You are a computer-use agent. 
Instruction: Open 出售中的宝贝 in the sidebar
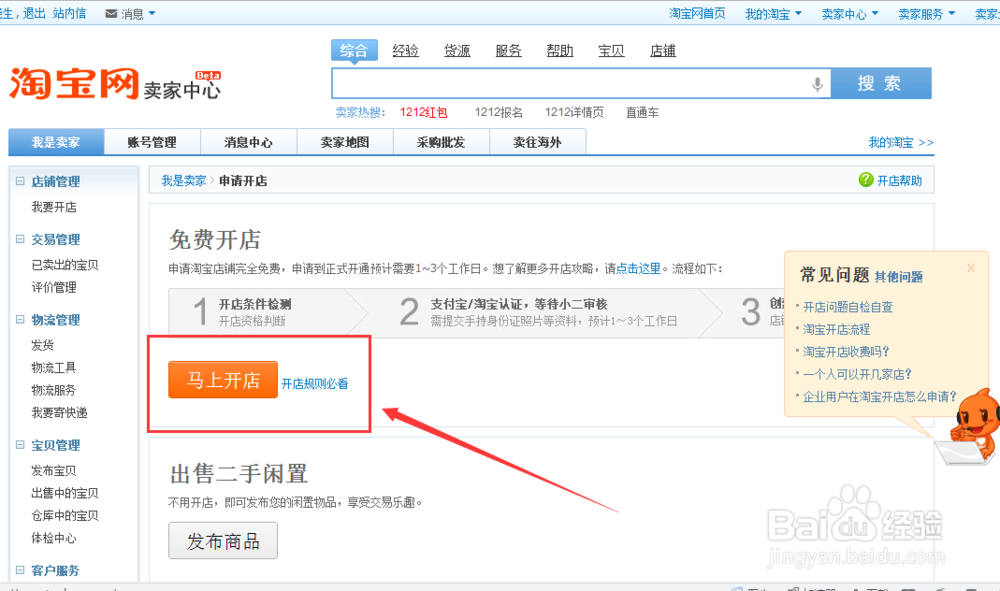65,493
